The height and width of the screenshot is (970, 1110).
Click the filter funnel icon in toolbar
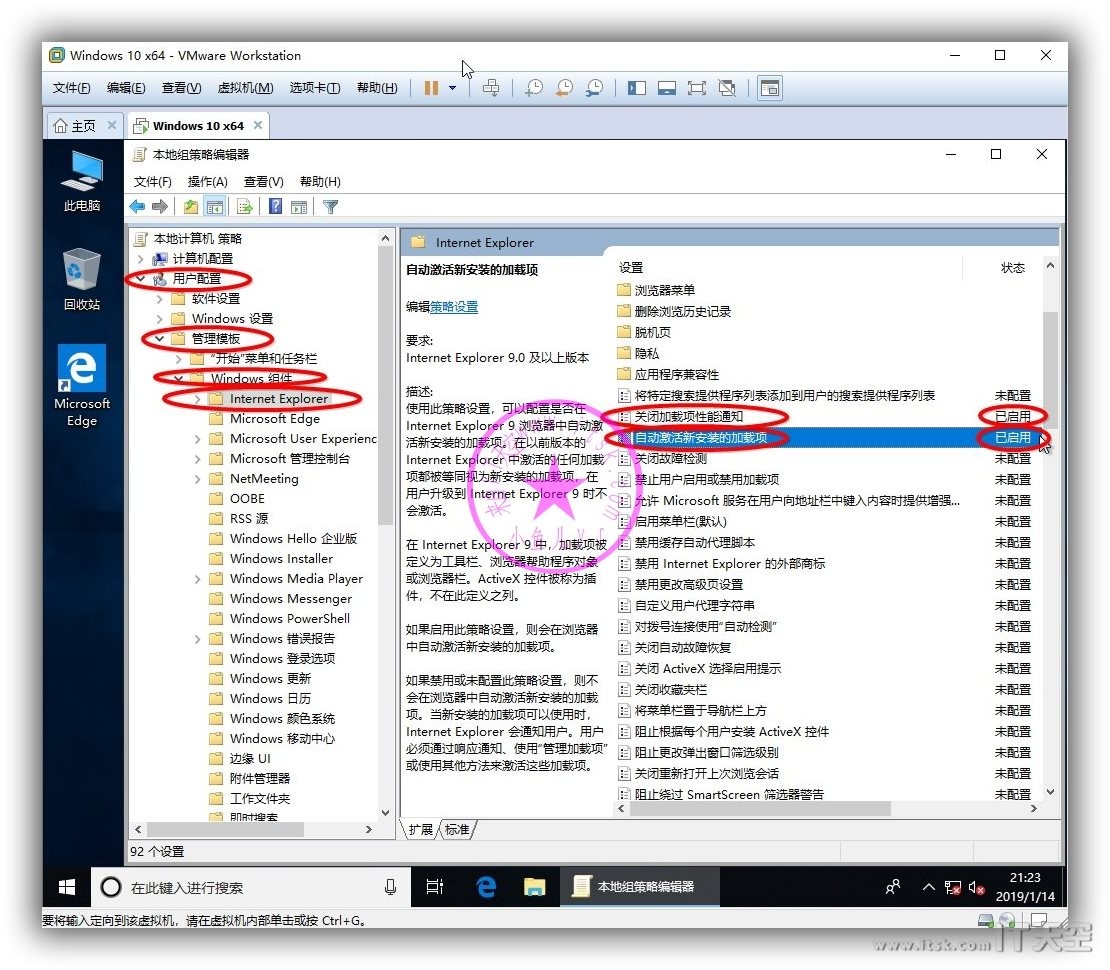tap(331, 207)
